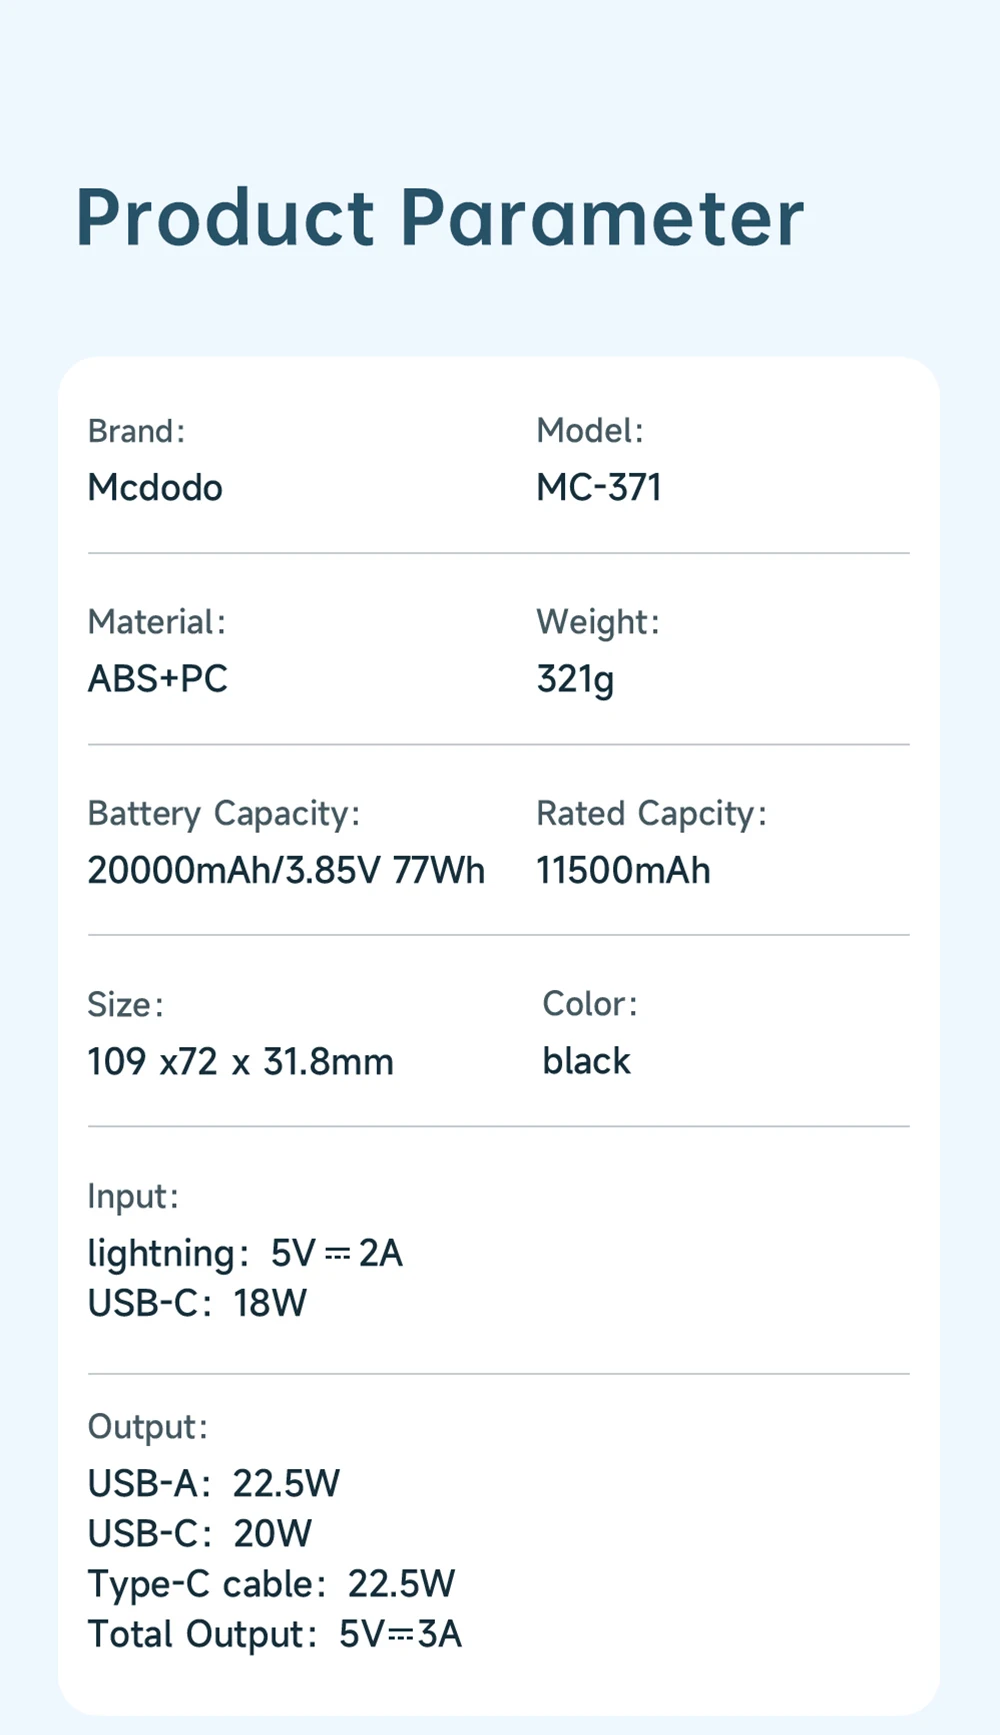The width and height of the screenshot is (1000, 1735).
Task: Select the 20000mAh/3.85V 77Wh text
Action: pos(286,871)
